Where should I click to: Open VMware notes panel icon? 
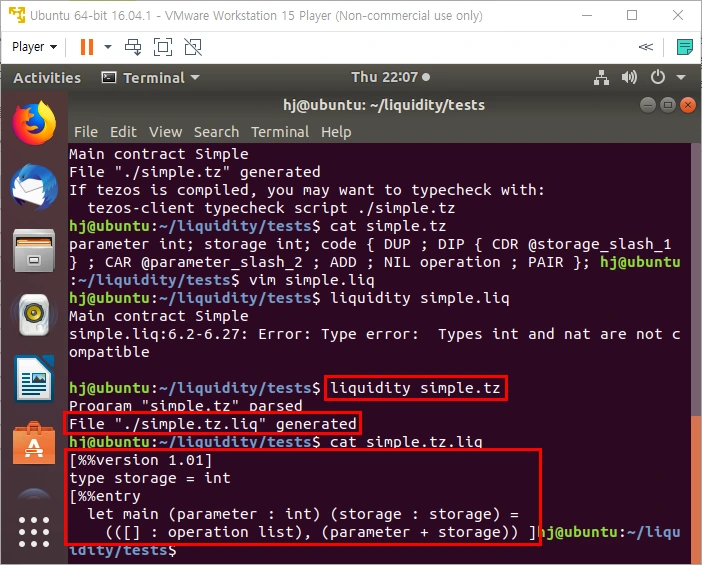pos(685,47)
